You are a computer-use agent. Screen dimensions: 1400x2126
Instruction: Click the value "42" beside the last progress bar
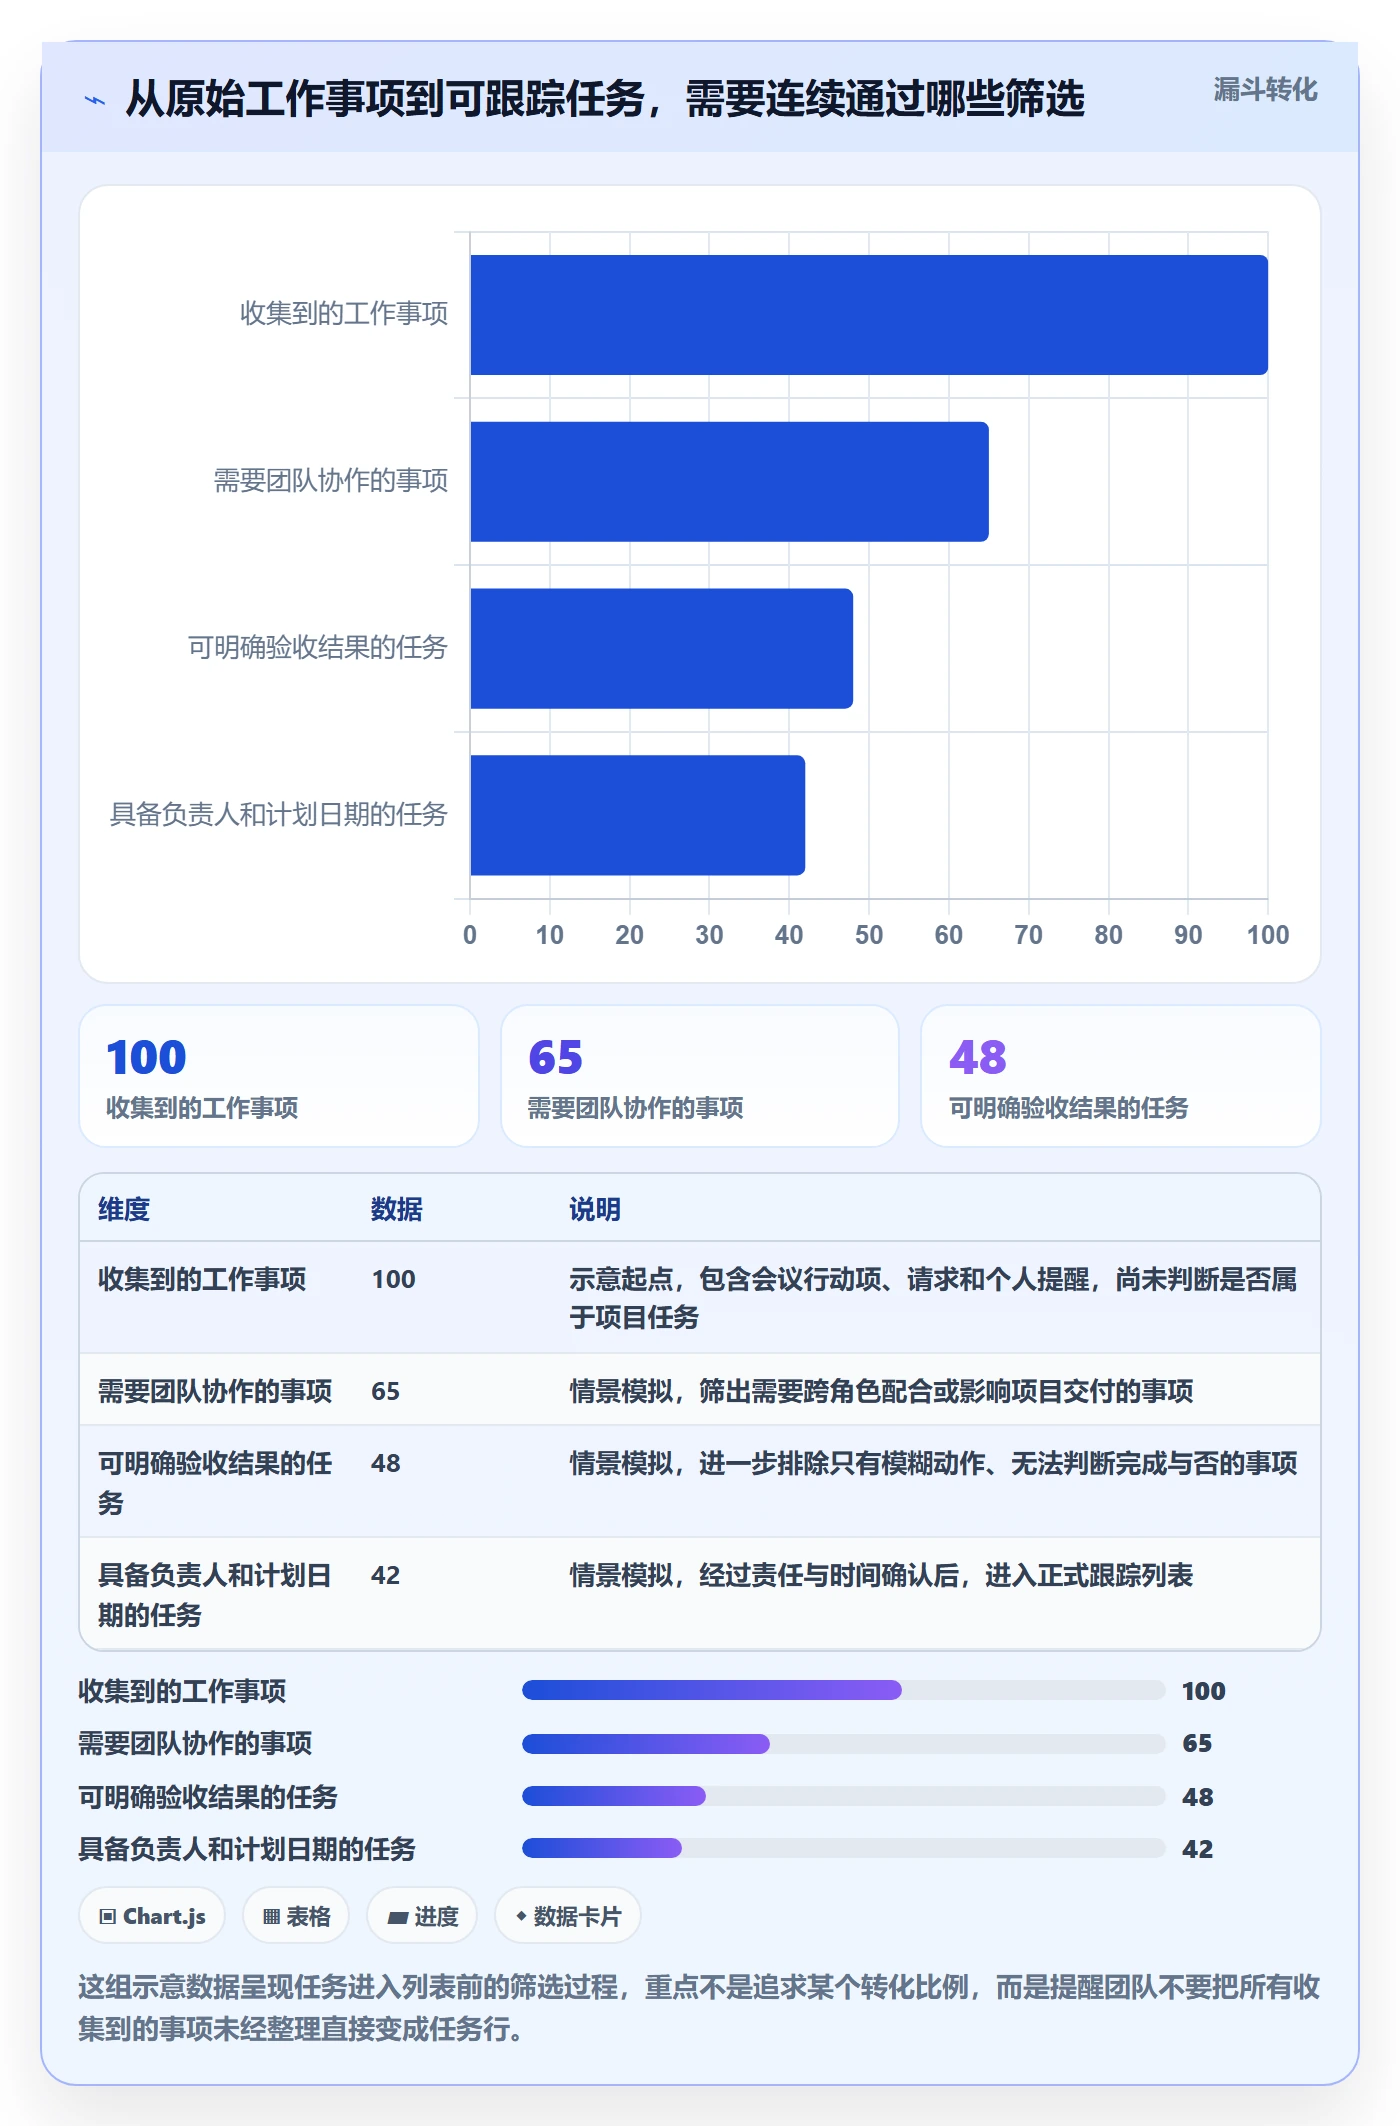pyautogui.click(x=1197, y=1849)
